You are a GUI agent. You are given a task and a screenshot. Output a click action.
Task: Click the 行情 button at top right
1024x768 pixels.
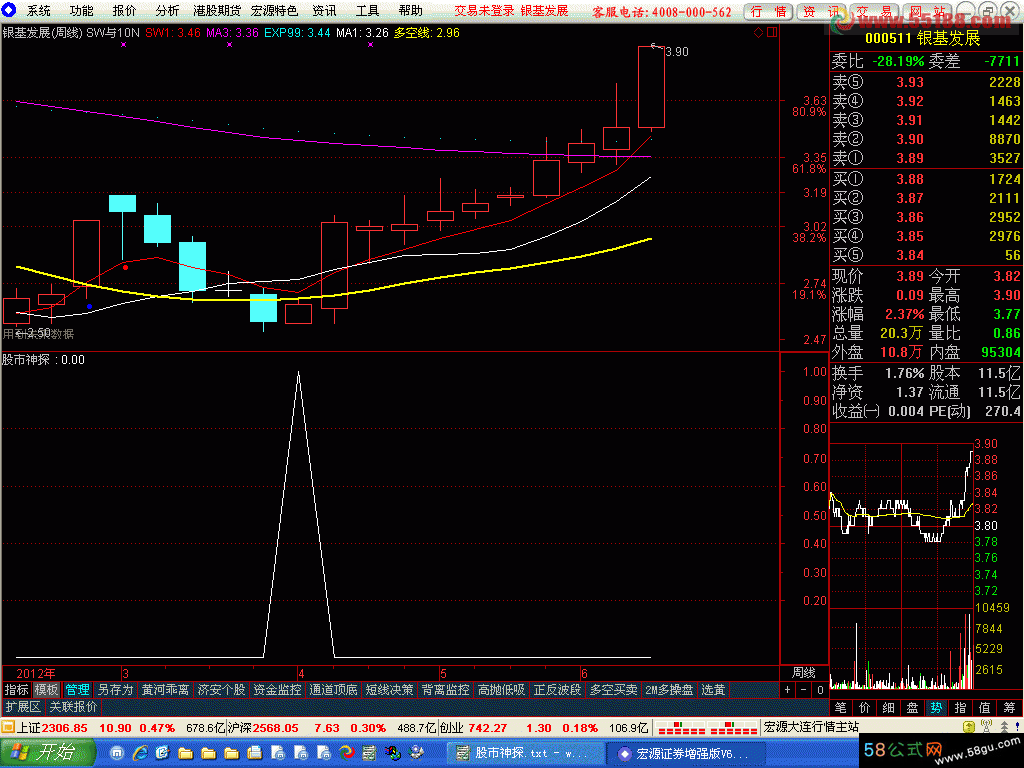click(768, 11)
